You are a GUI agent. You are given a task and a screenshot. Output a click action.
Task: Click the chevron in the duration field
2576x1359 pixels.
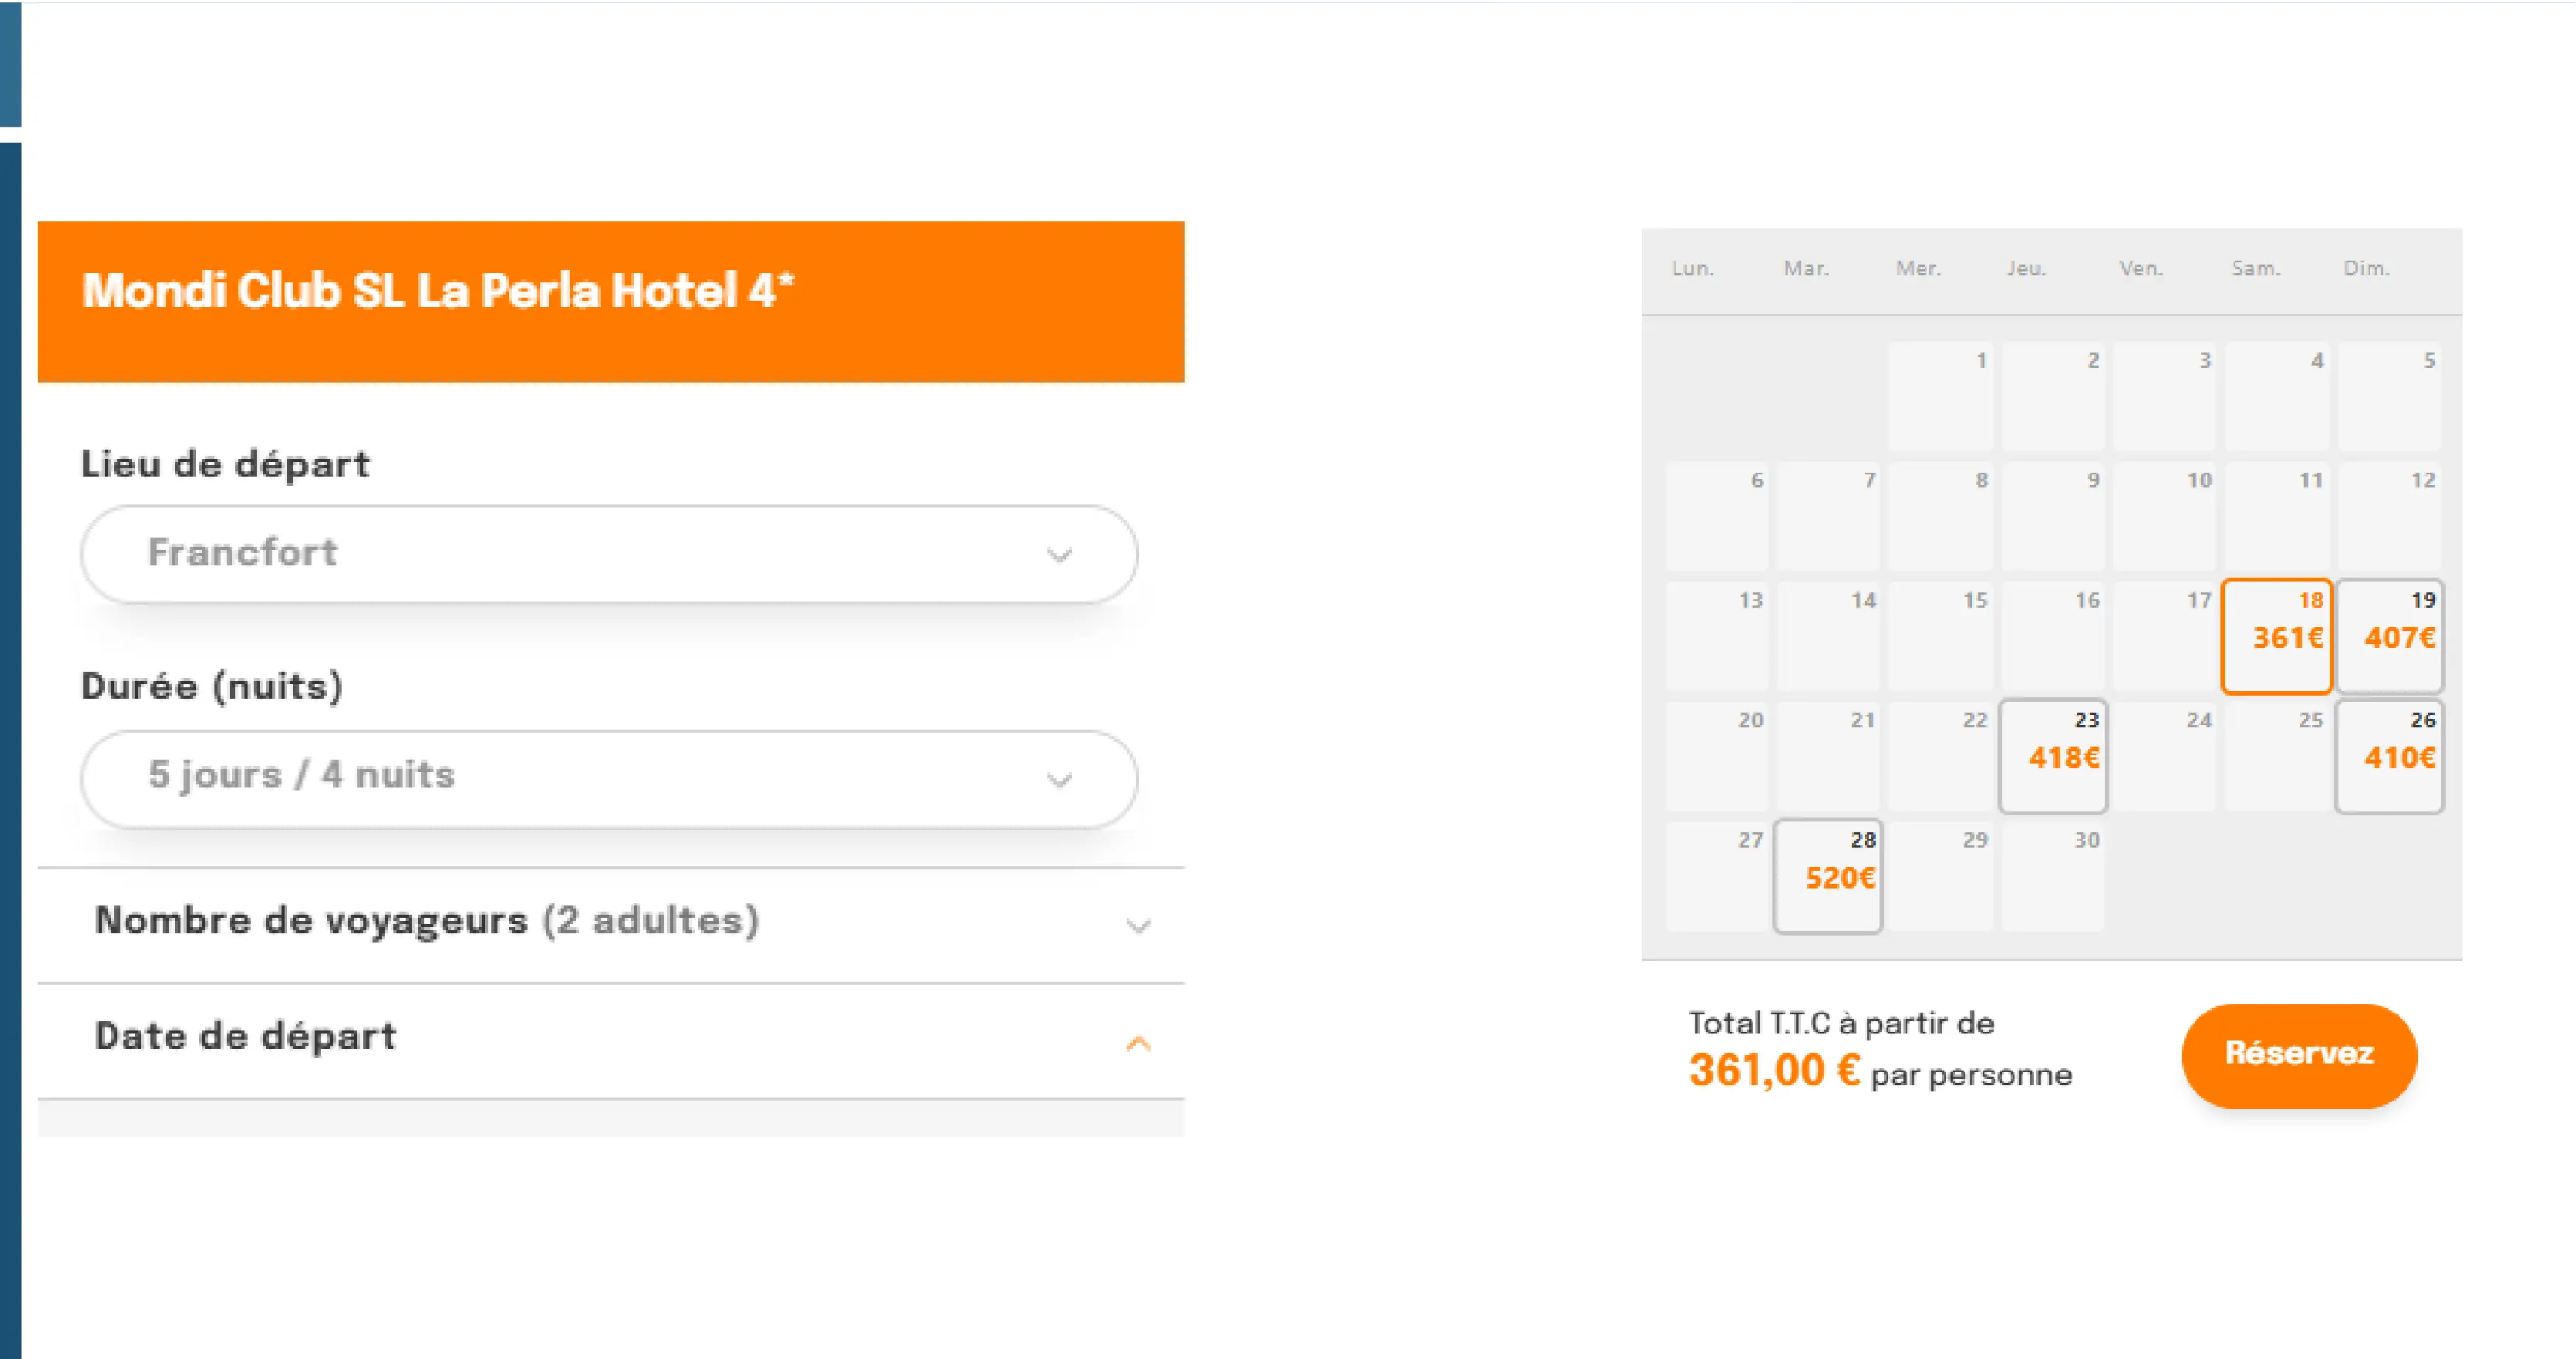[1059, 780]
